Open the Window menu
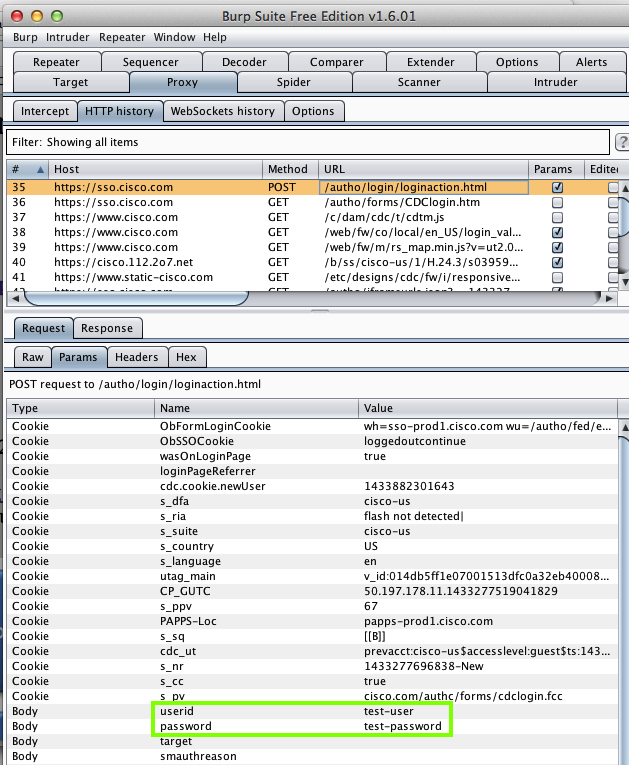Screen dimensions: 629x765 coord(174,37)
